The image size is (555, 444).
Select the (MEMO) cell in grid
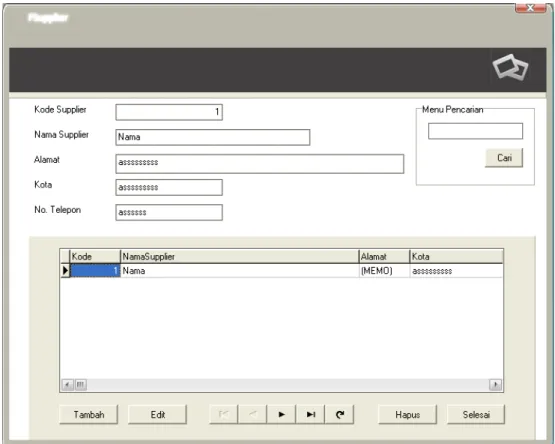point(384,271)
